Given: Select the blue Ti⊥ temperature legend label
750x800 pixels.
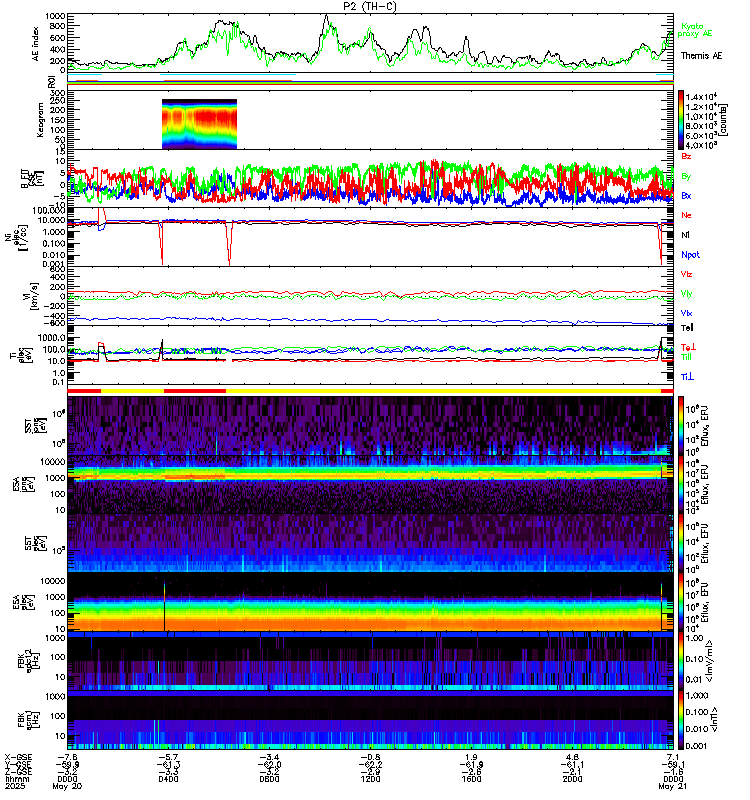Looking at the screenshot, I should 687,377.
